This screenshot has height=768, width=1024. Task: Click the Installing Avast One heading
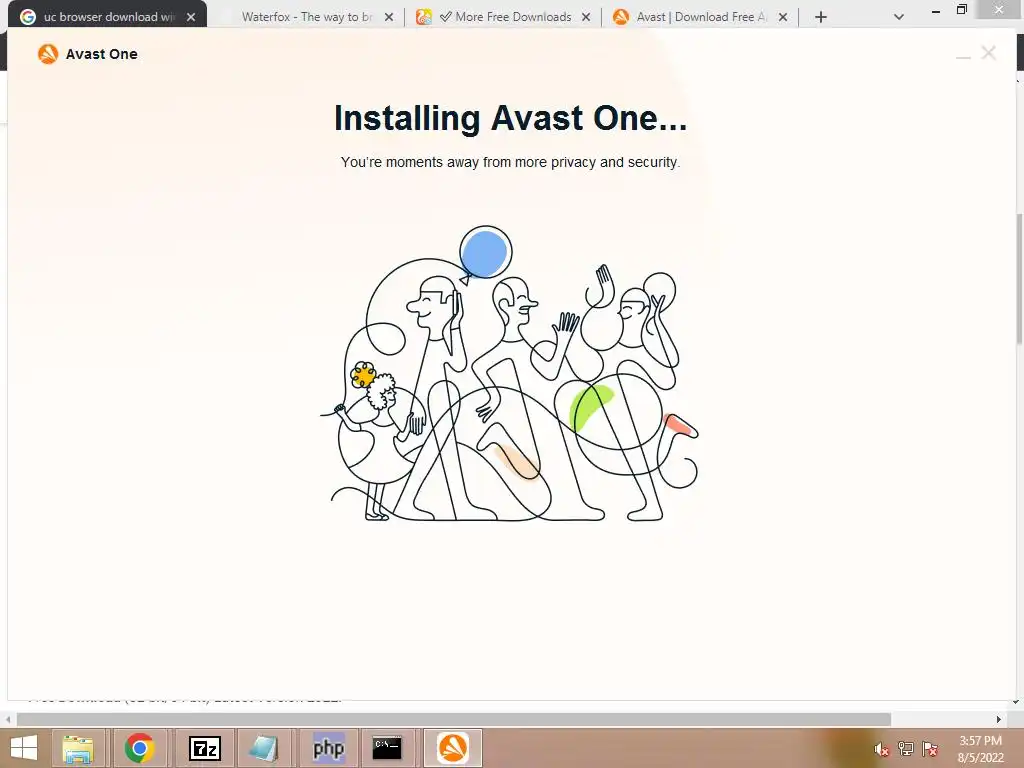click(x=510, y=118)
